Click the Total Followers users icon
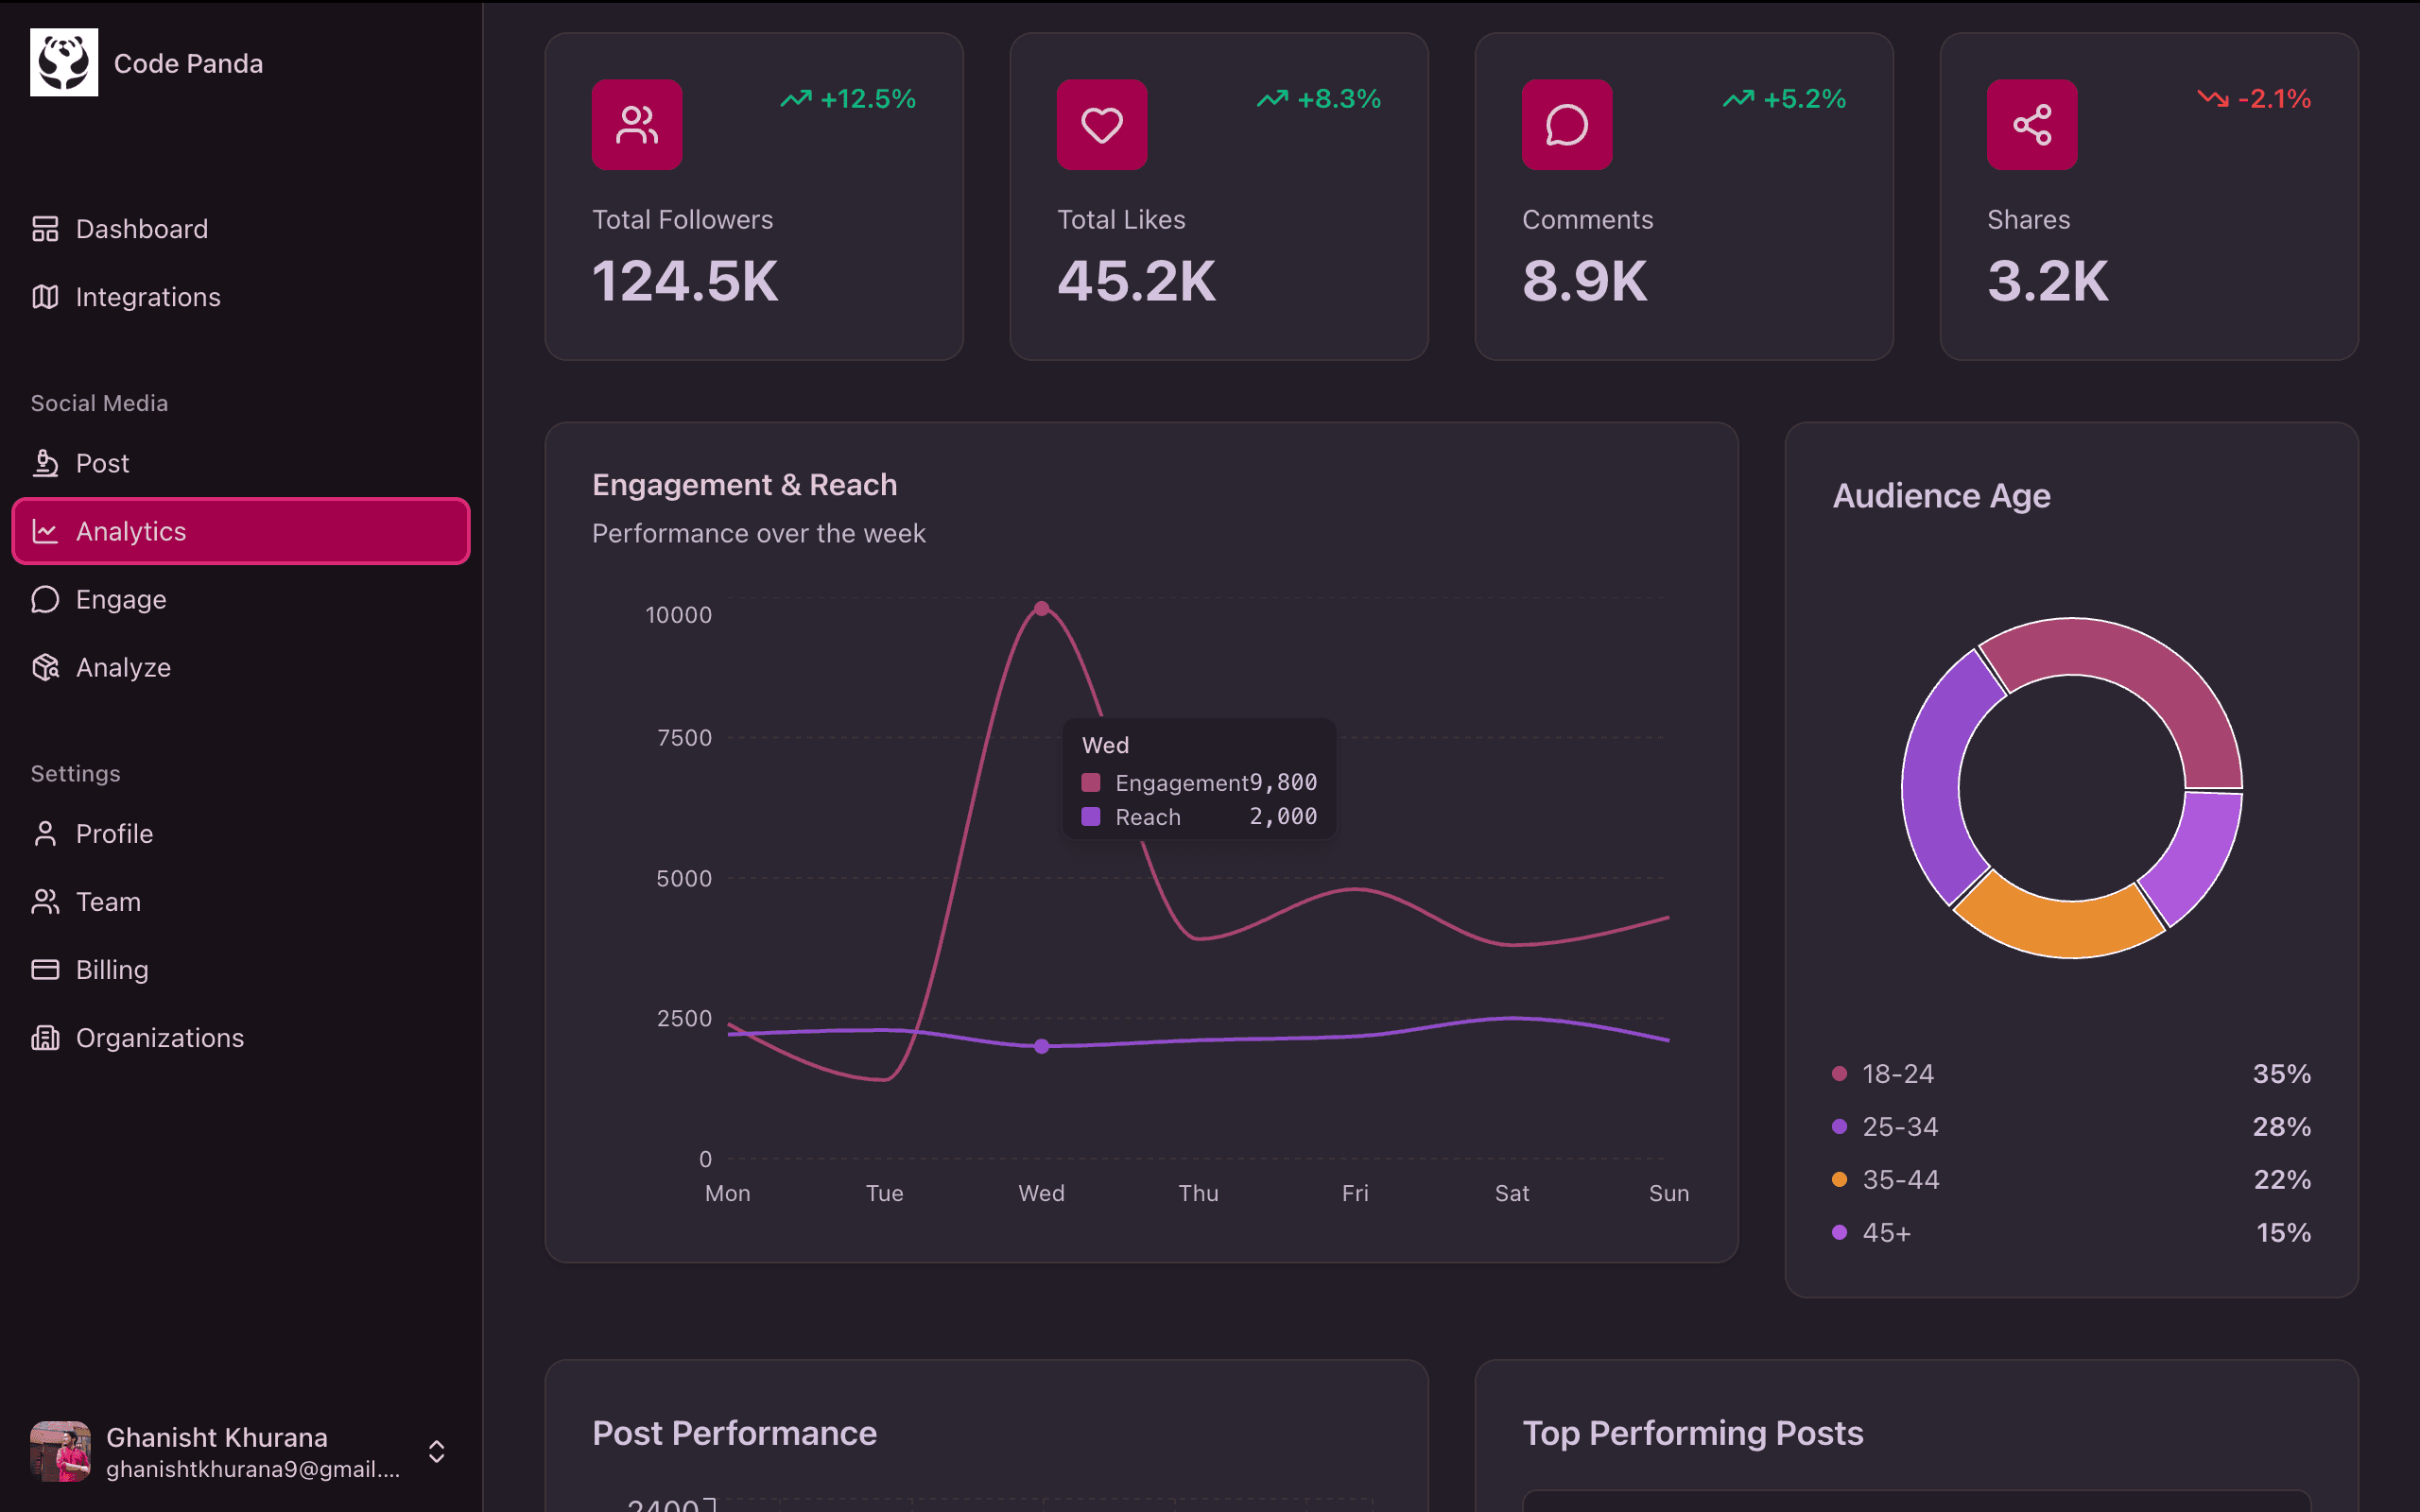 tap(636, 125)
